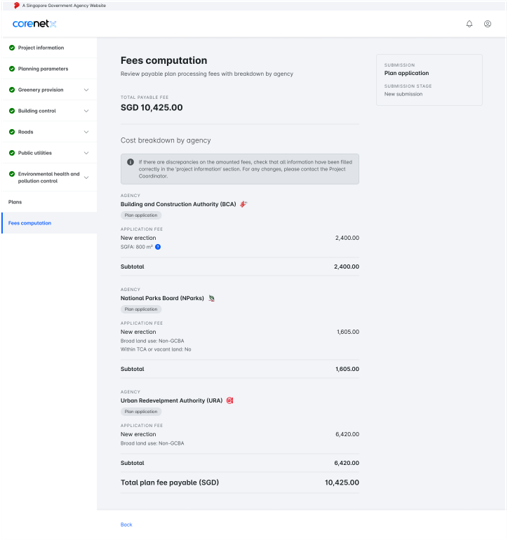The height and width of the screenshot is (540, 508).
Task: Click the green check beside Roads
Action: (x=12, y=132)
